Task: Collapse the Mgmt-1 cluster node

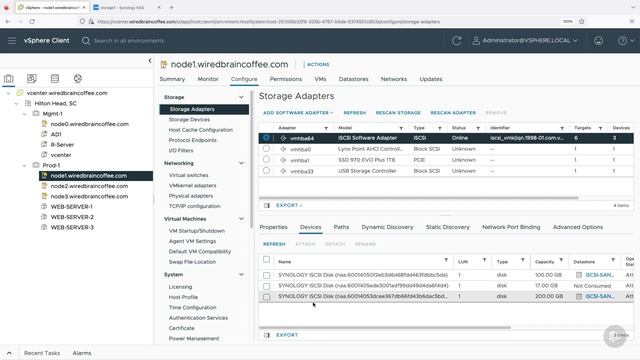Action: (x=24, y=114)
